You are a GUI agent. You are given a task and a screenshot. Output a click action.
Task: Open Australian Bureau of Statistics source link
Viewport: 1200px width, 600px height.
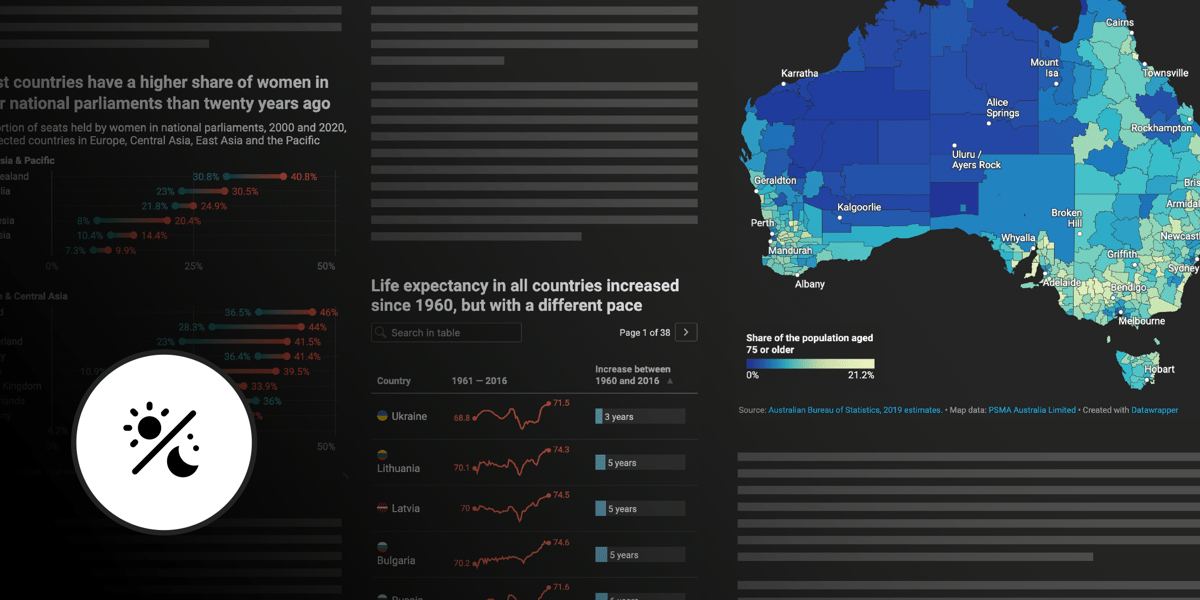854,410
